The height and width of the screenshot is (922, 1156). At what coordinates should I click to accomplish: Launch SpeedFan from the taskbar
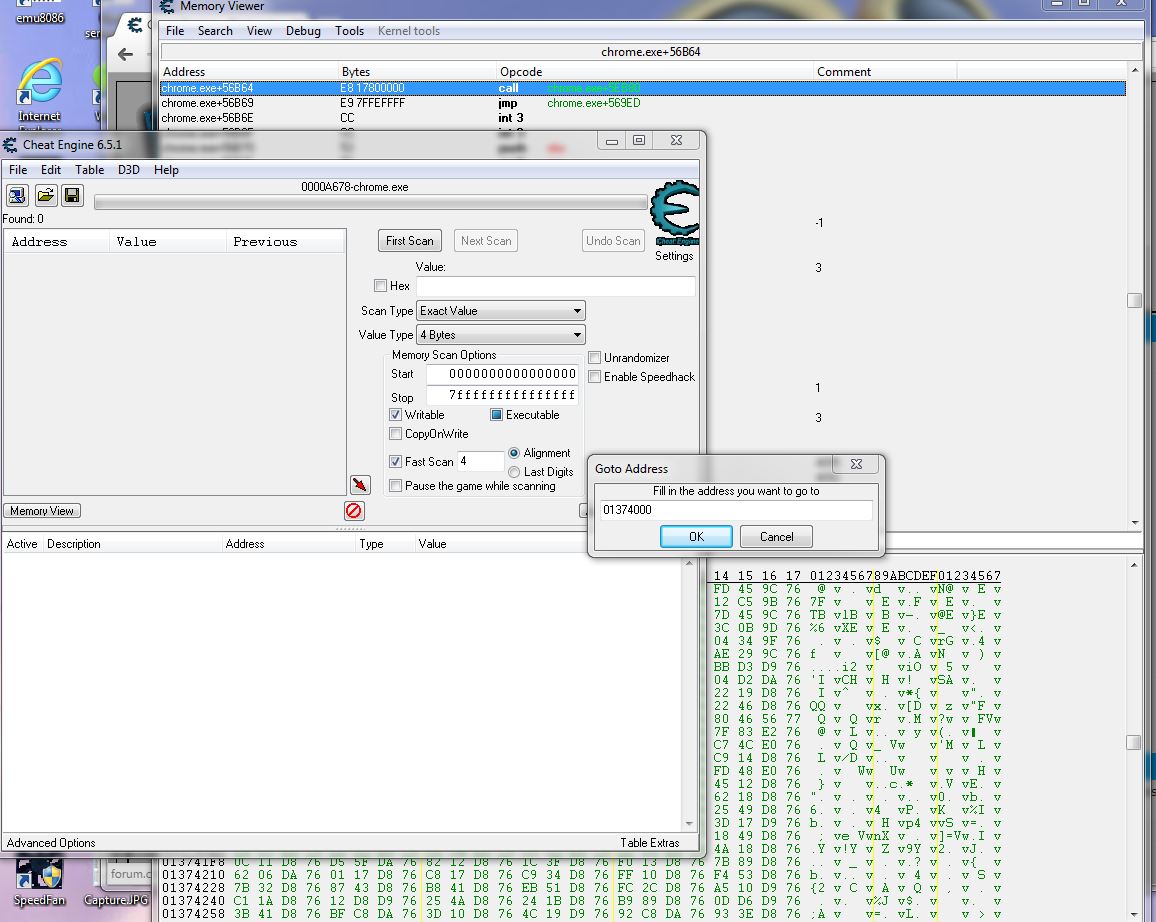(x=37, y=885)
